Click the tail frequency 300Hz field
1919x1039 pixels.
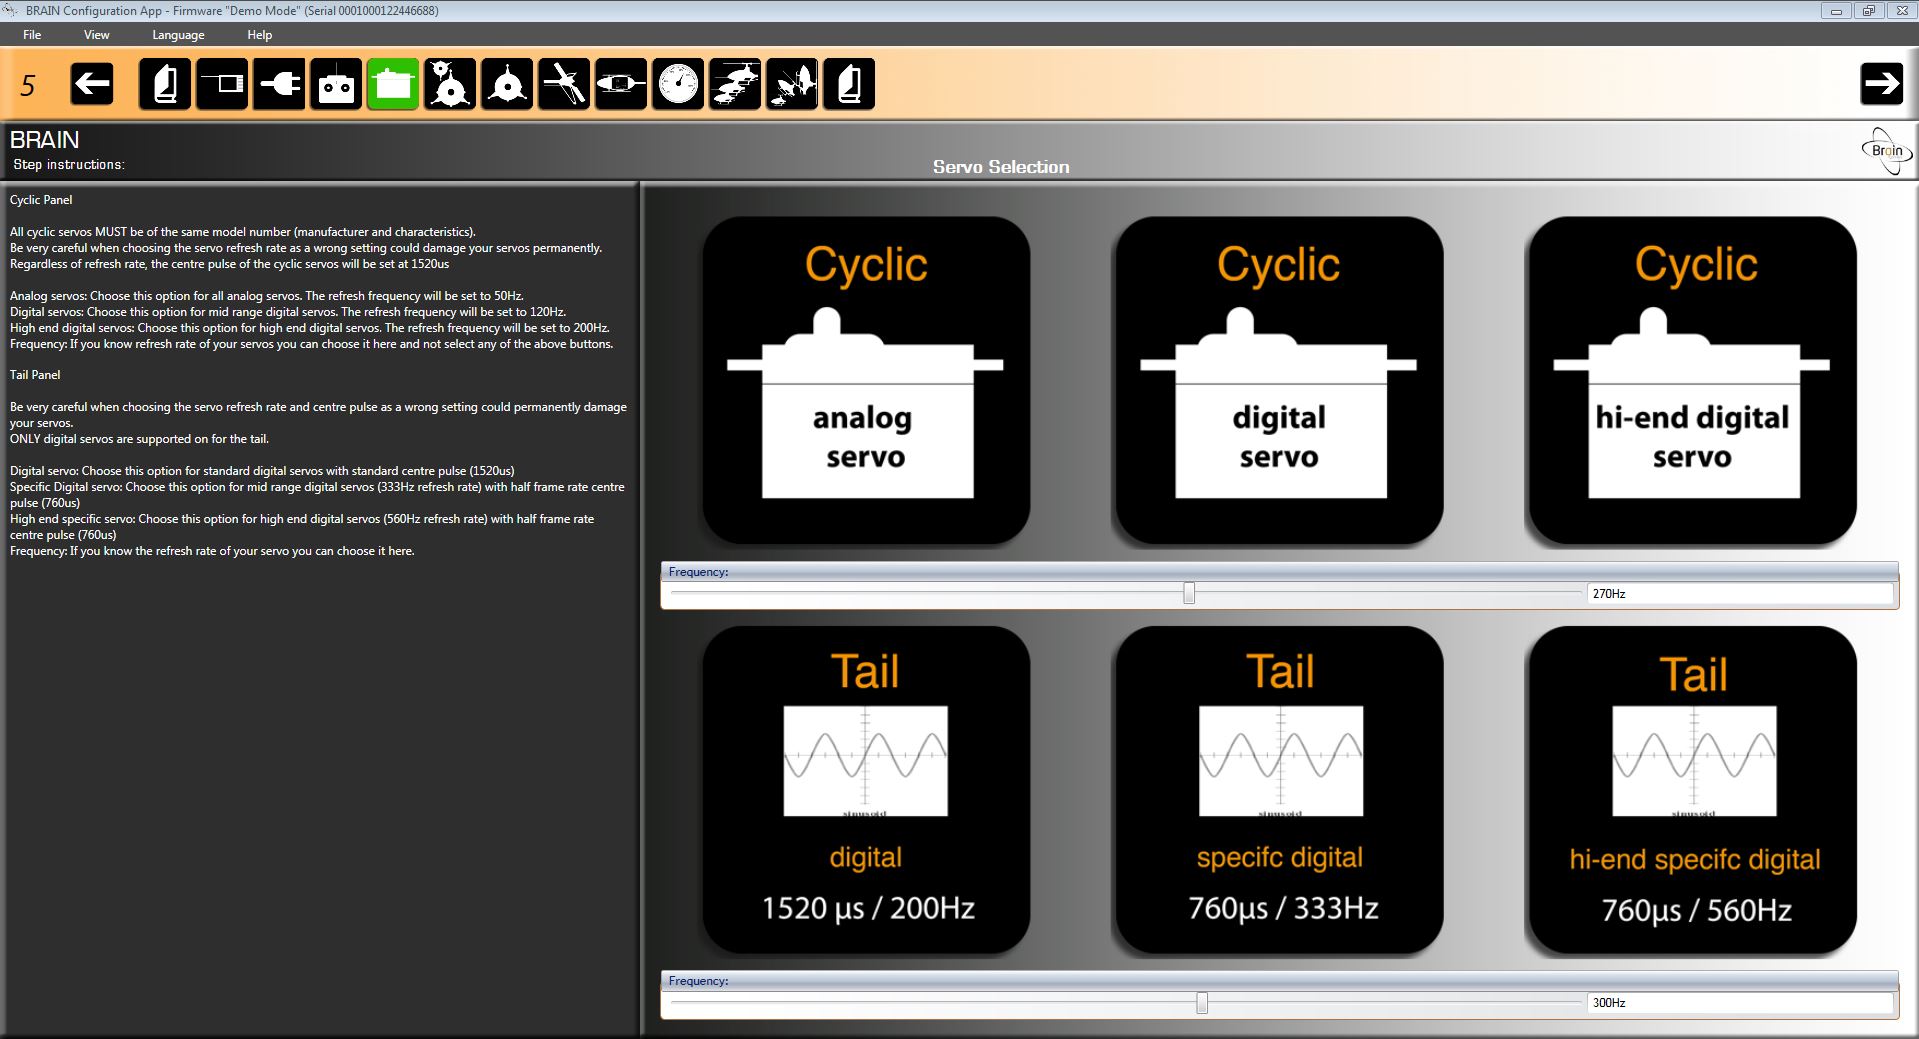1738,1002
